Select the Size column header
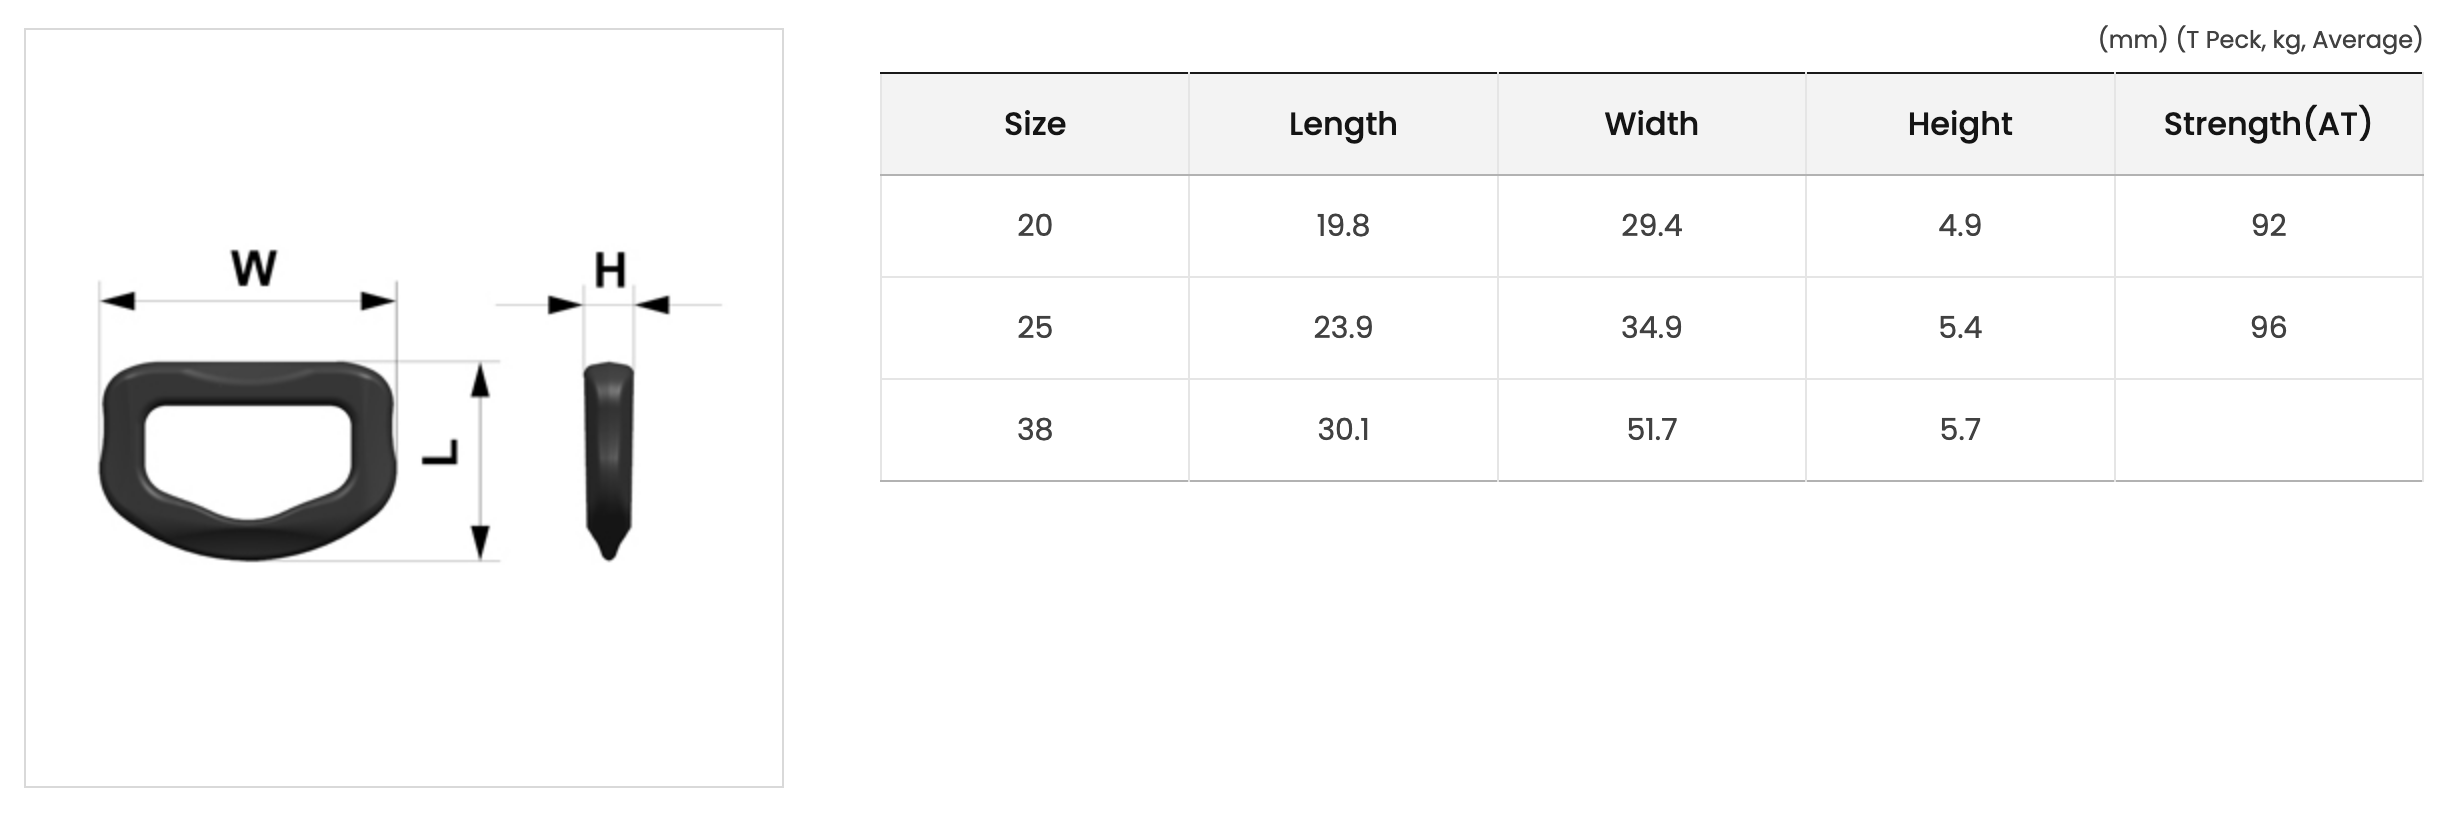The width and height of the screenshot is (2464, 840). [1034, 124]
